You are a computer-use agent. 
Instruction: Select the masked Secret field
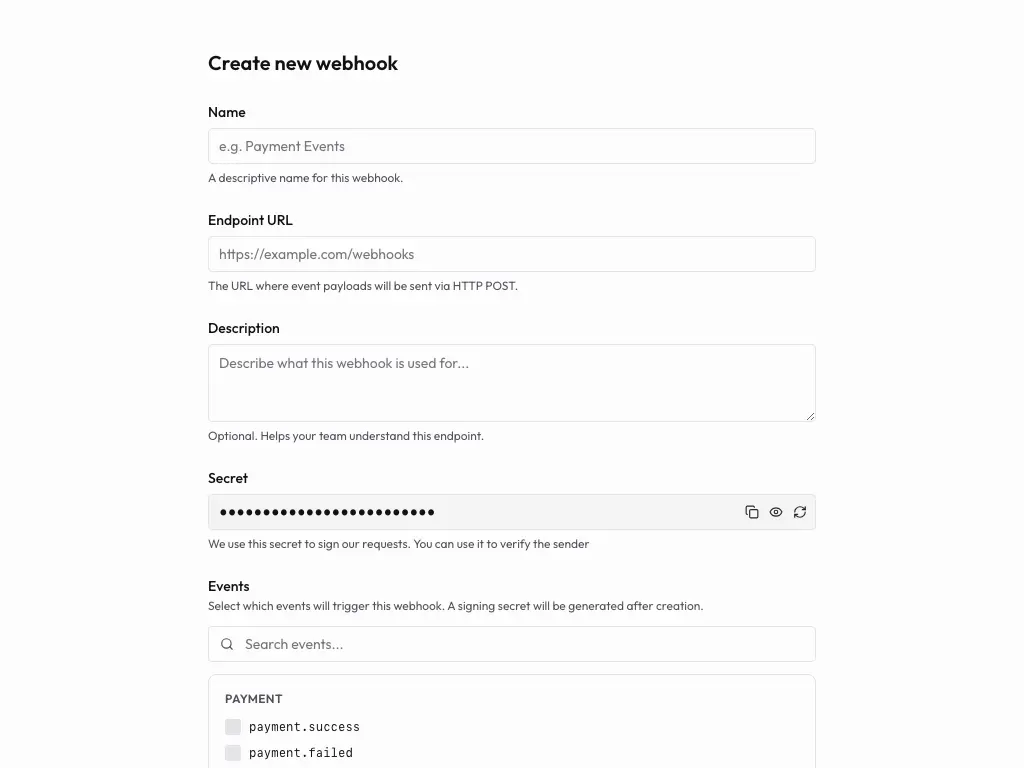[450, 511]
